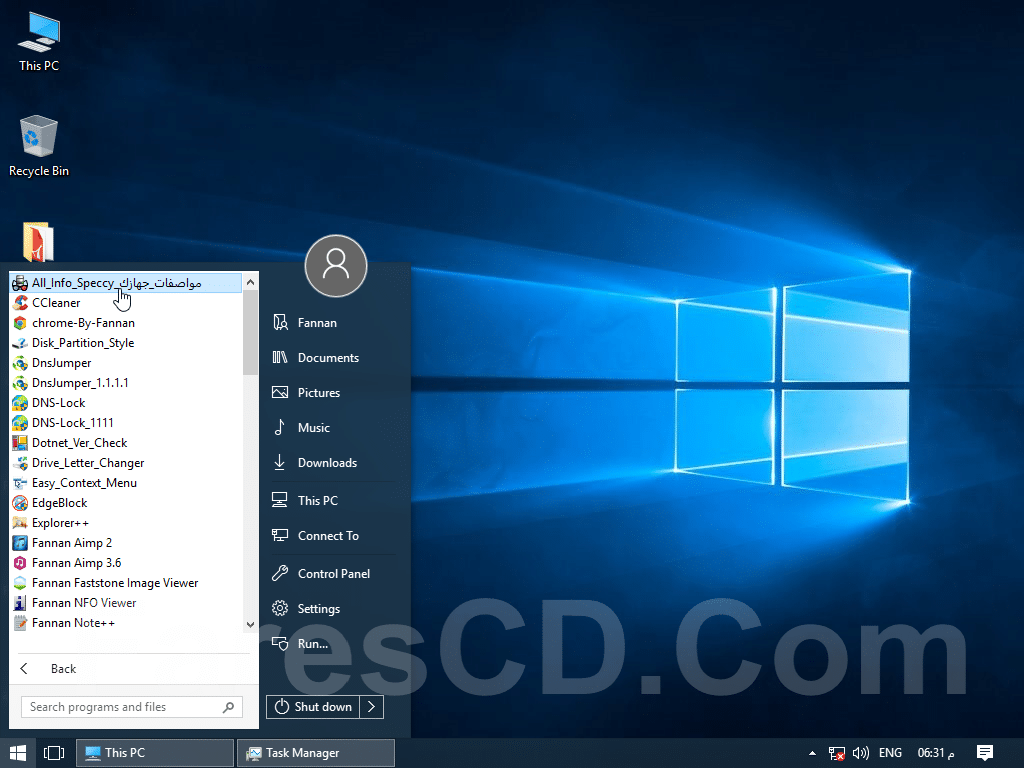The width and height of the screenshot is (1024, 768).
Task: Click the user account avatar
Action: click(x=336, y=266)
